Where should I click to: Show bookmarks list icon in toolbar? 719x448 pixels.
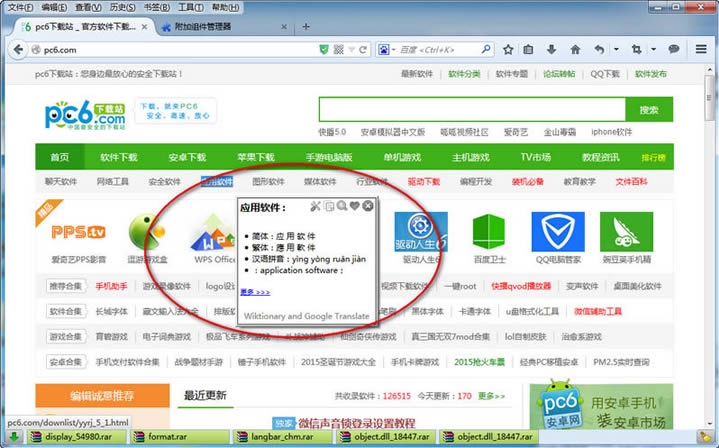coord(528,49)
